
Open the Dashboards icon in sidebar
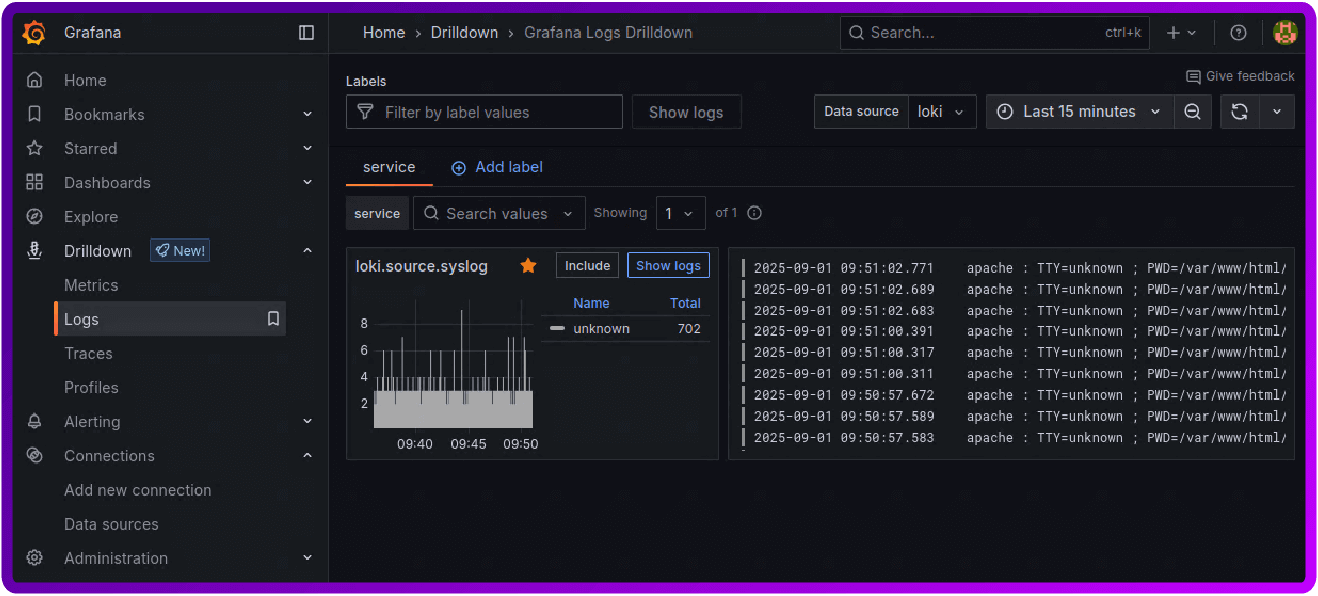point(34,182)
